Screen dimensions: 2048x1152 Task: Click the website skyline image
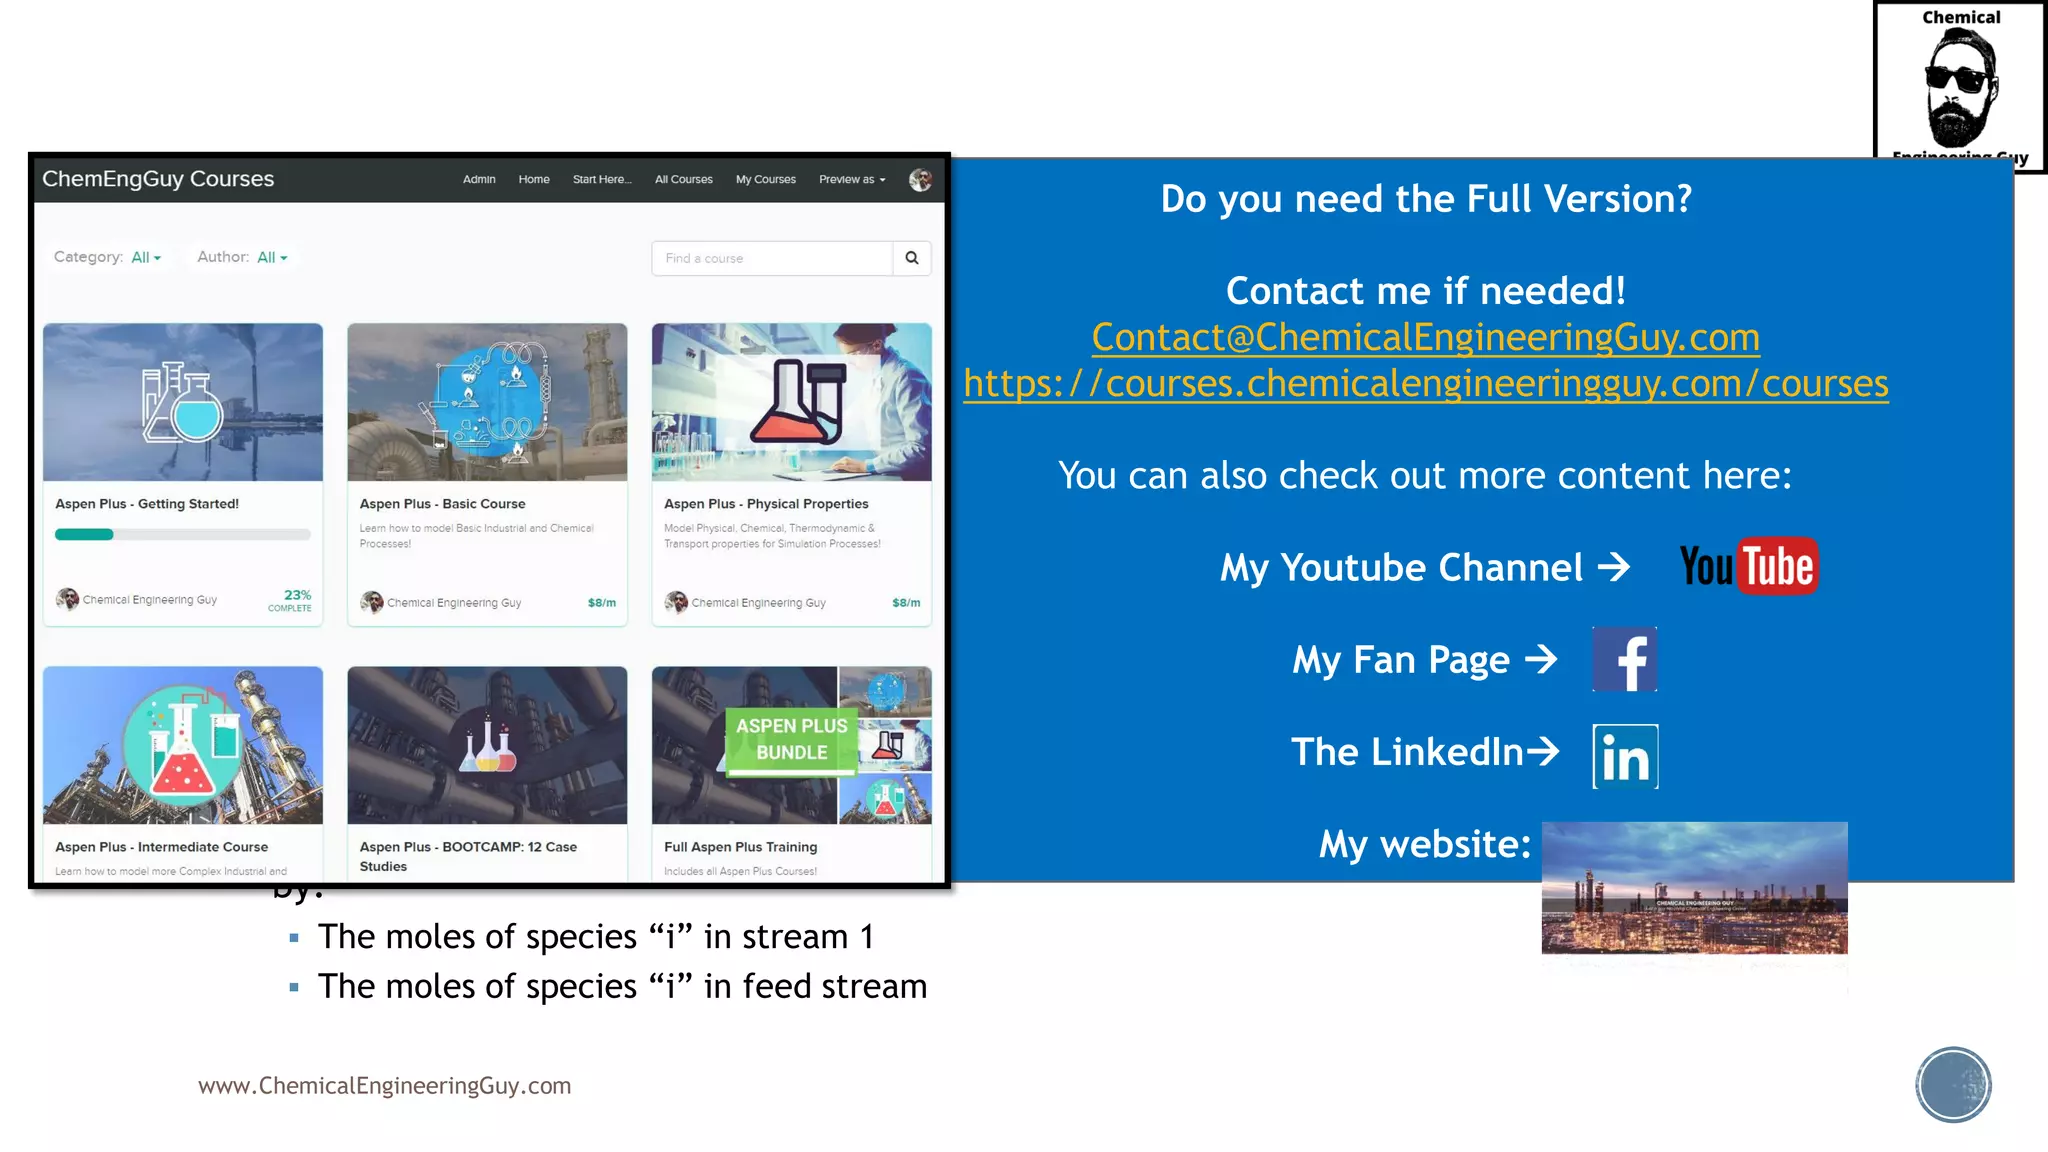pyautogui.click(x=1694, y=888)
